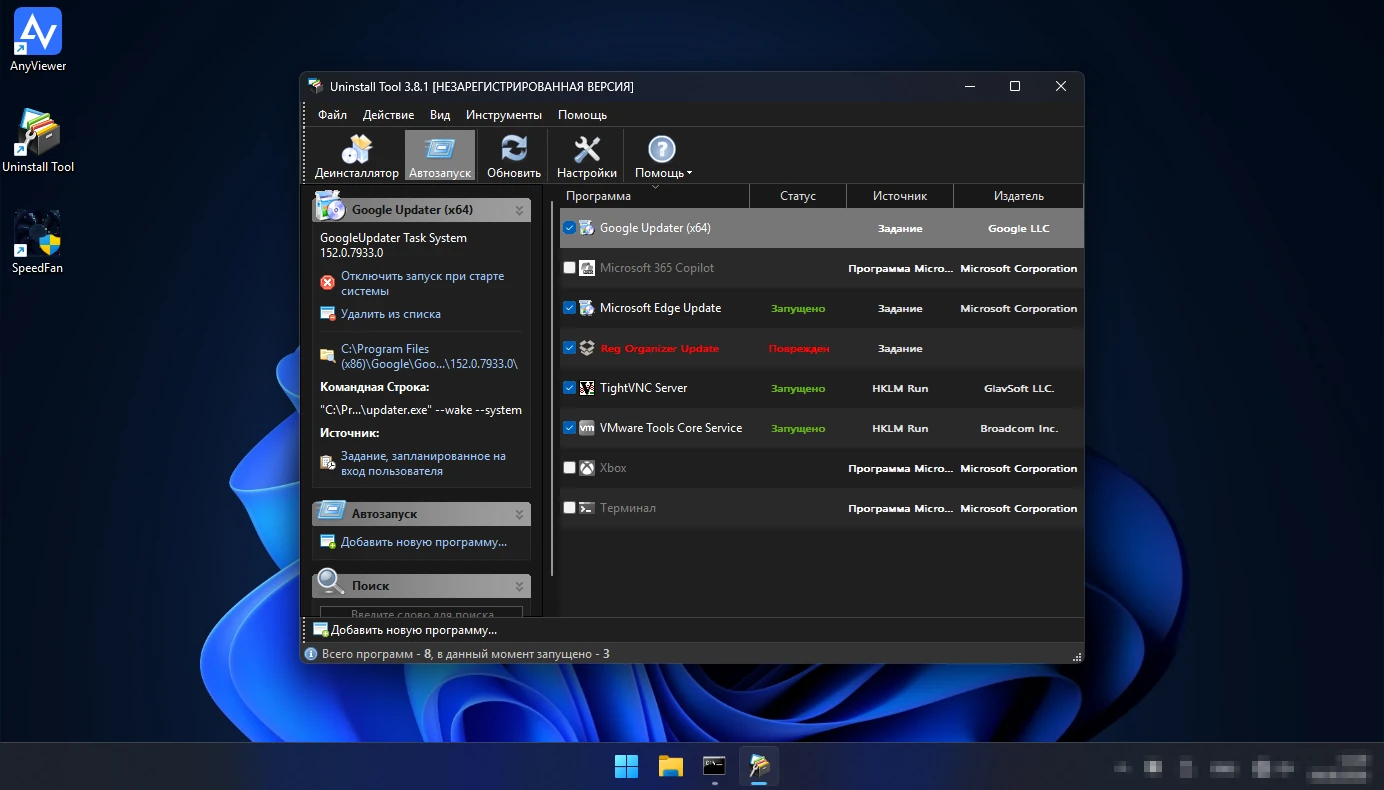Open the Файл menu
Screen dimensions: 1384x790
pos(332,115)
